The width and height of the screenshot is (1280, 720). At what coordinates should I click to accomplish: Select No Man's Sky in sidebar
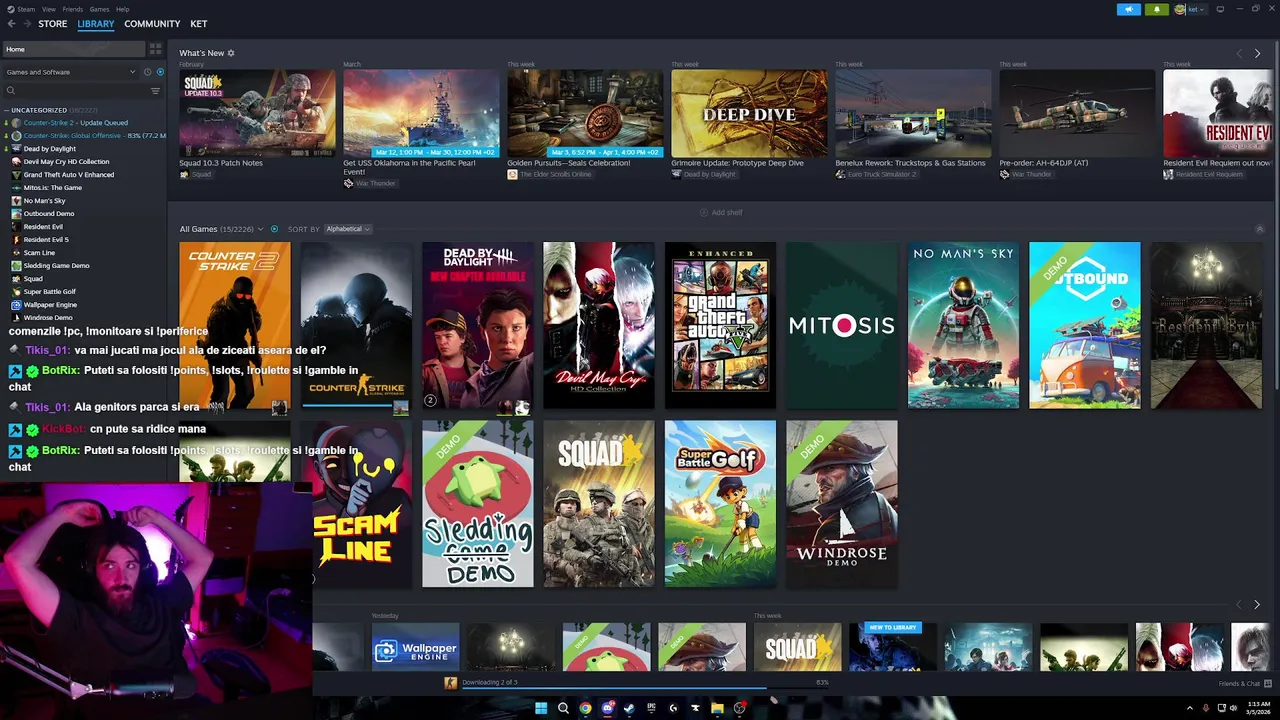point(45,201)
